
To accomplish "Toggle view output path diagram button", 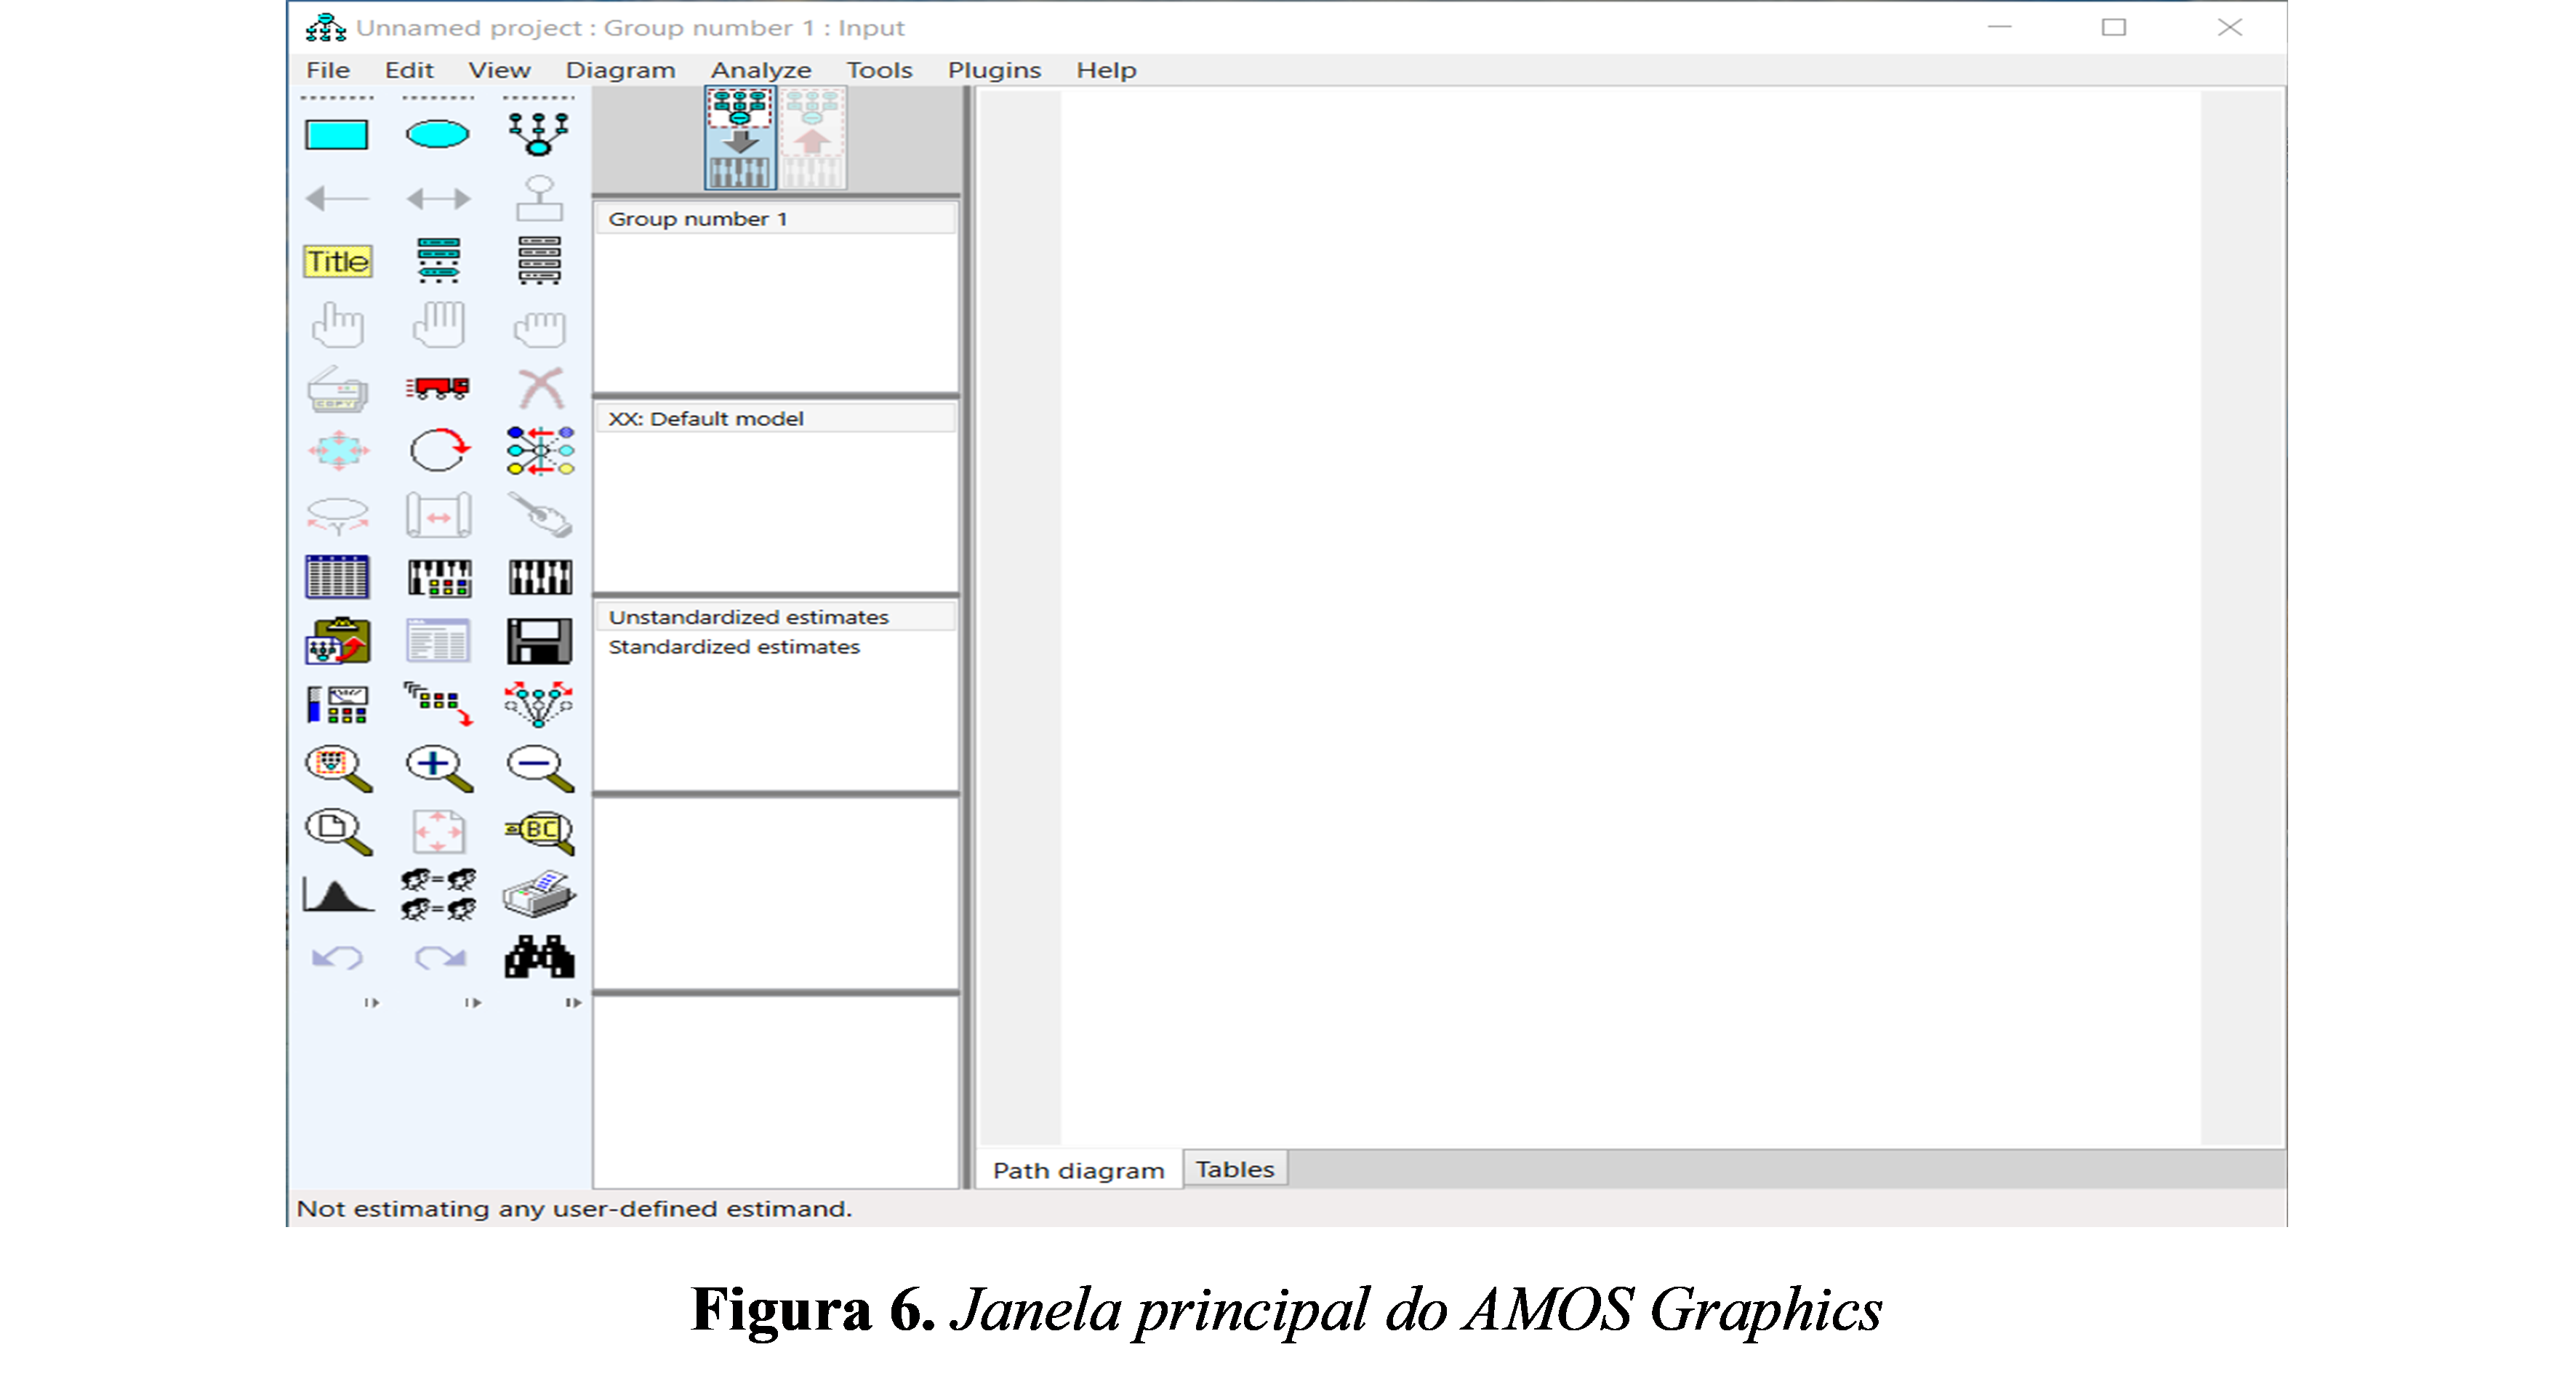I will point(812,138).
